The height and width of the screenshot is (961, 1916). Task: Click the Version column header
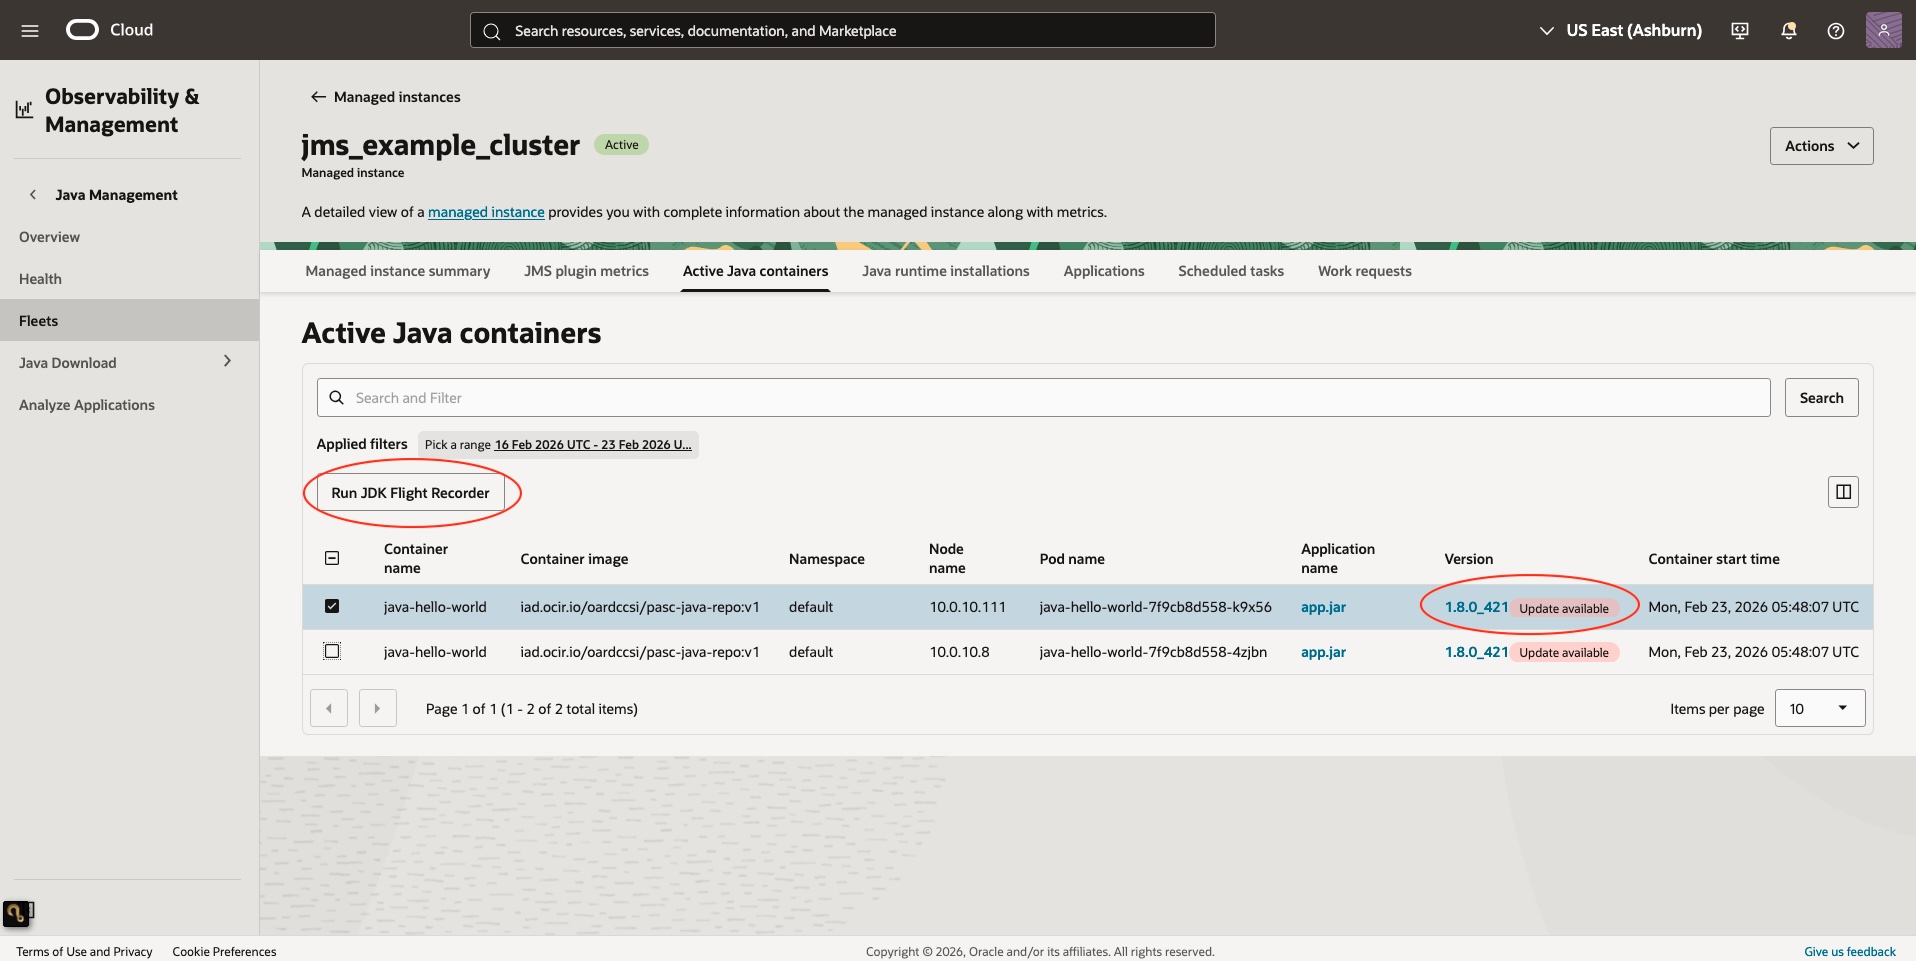coord(1468,559)
